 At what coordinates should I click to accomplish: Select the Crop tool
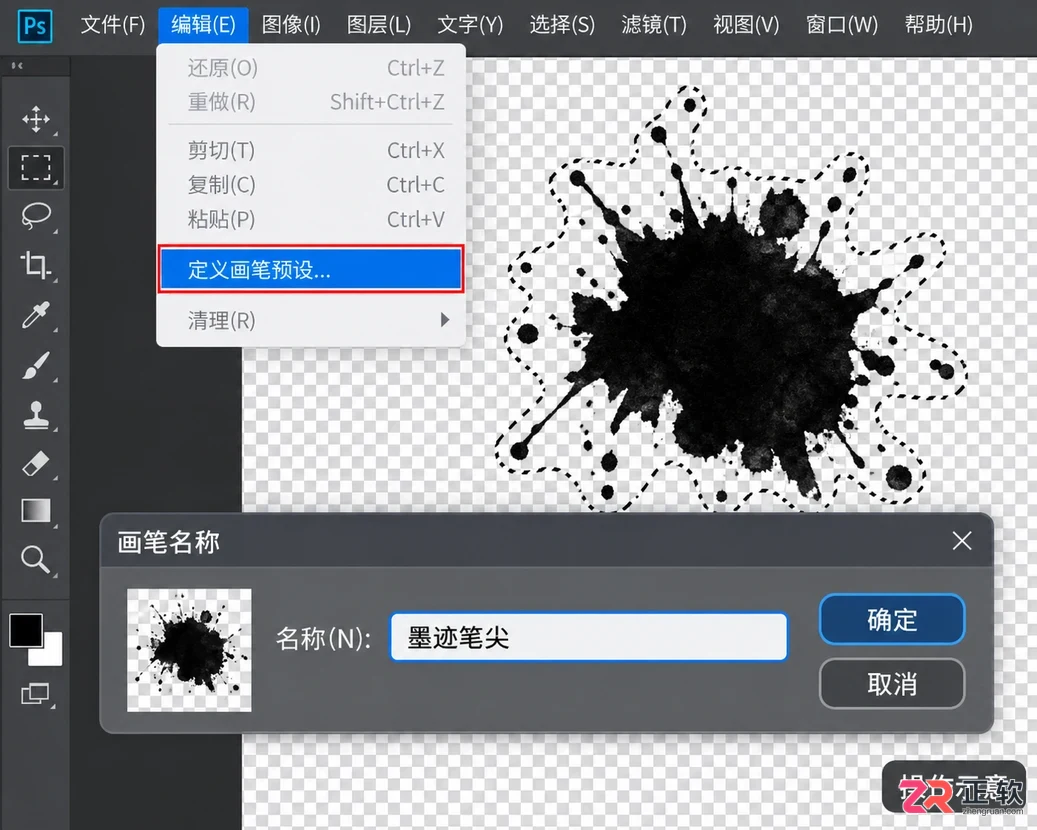click(x=36, y=265)
